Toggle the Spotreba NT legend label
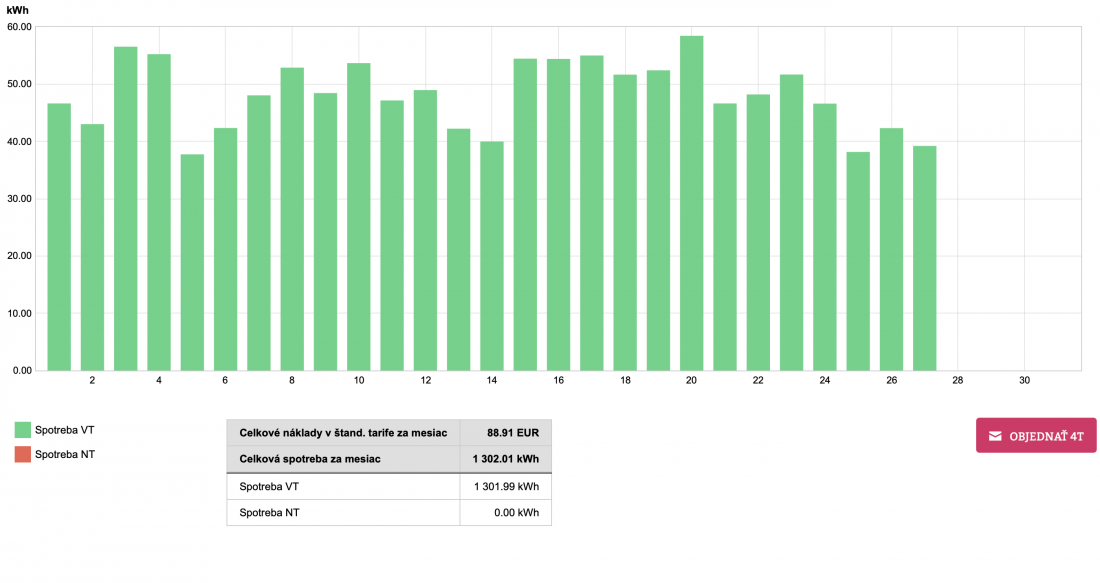1100x583 pixels. [65, 455]
